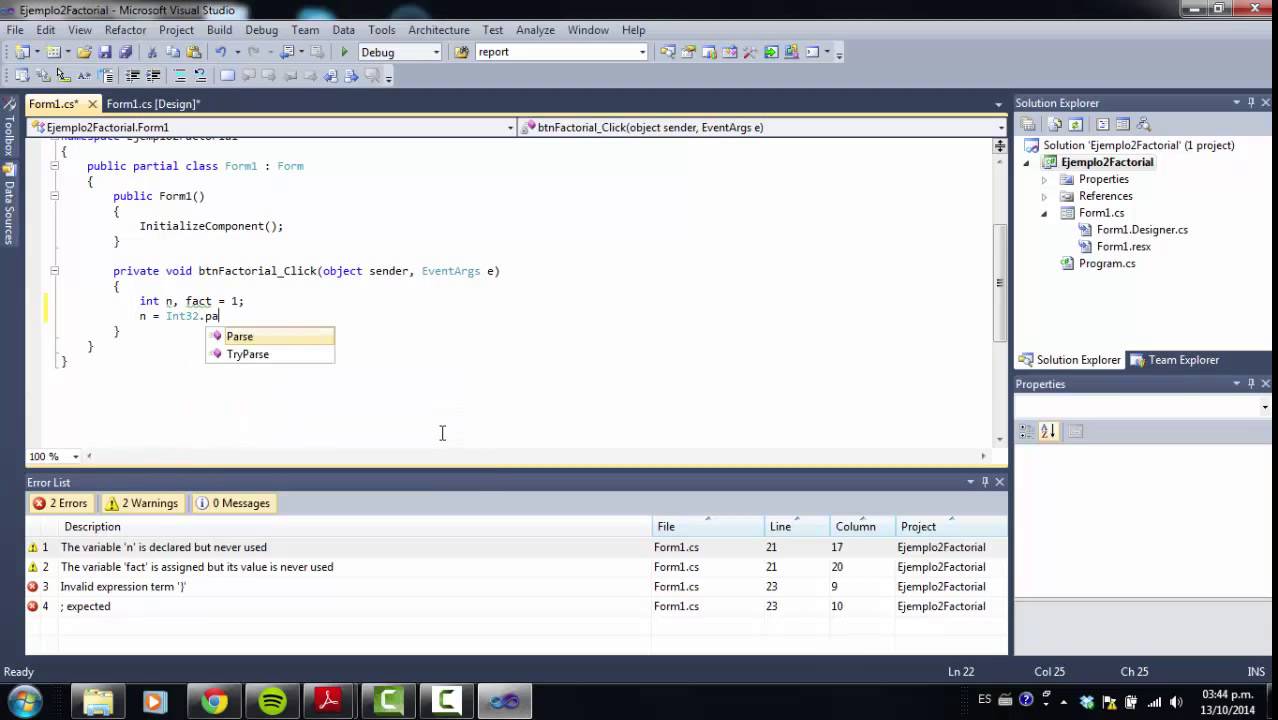Open the Architecture menu
This screenshot has width=1278, height=720.
click(438, 30)
